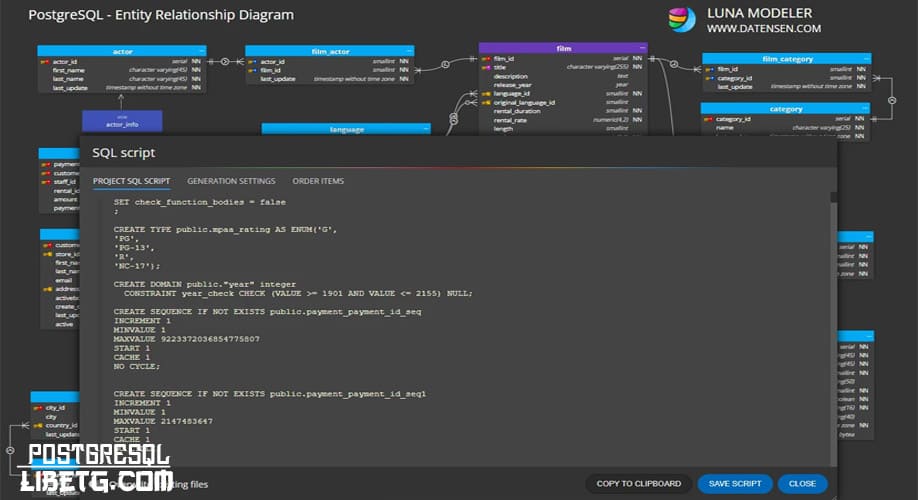
Task: Collapse the film_category table via header dash
Action: 866,59
